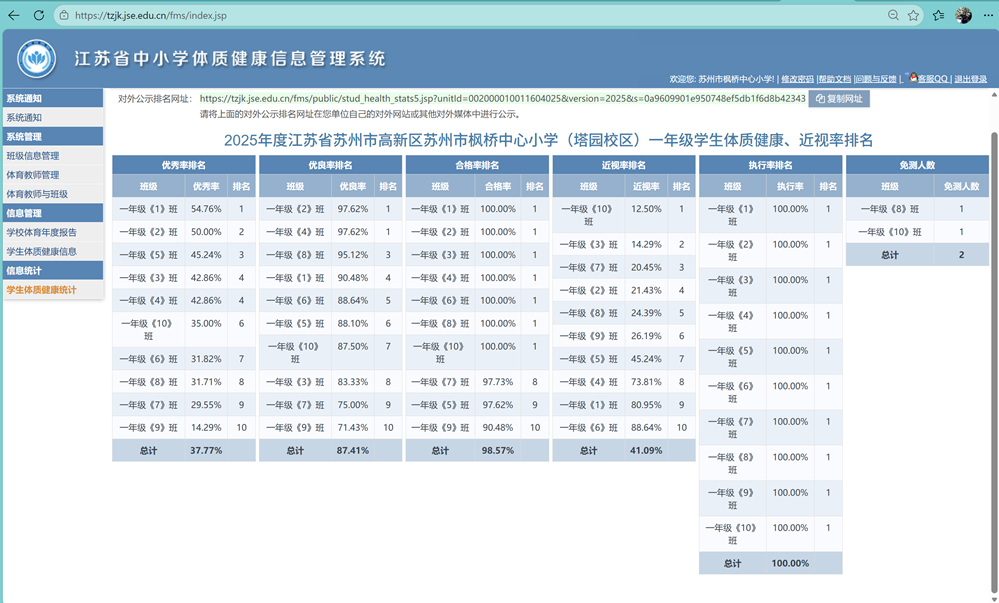Click the 退出登录 link
999x603 pixels.
(970, 79)
